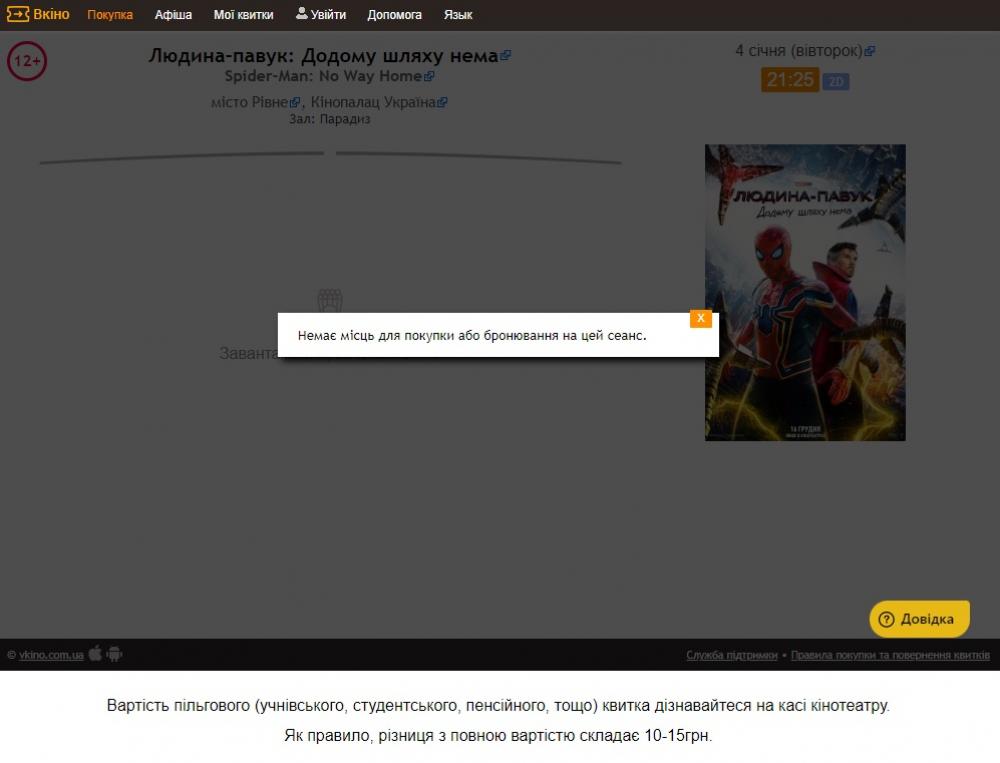The image size is (1000, 763).
Task: Close the no-seats-available popup
Action: (701, 318)
